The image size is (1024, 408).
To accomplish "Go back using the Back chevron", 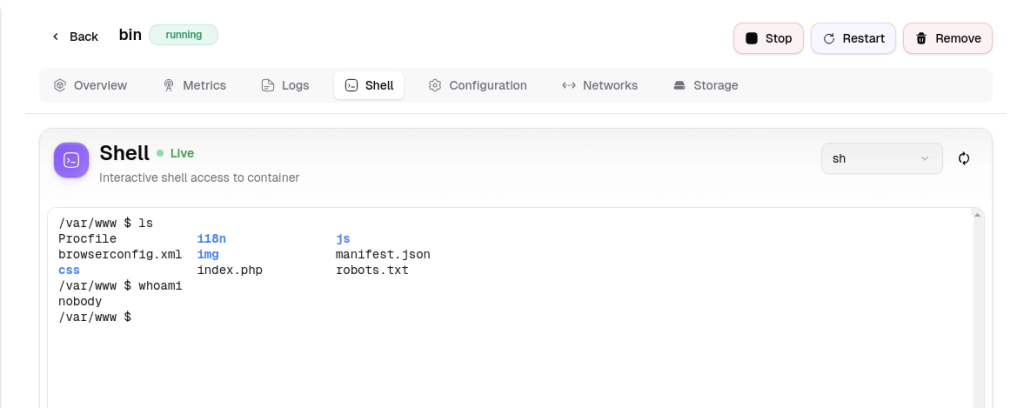I will pos(56,37).
